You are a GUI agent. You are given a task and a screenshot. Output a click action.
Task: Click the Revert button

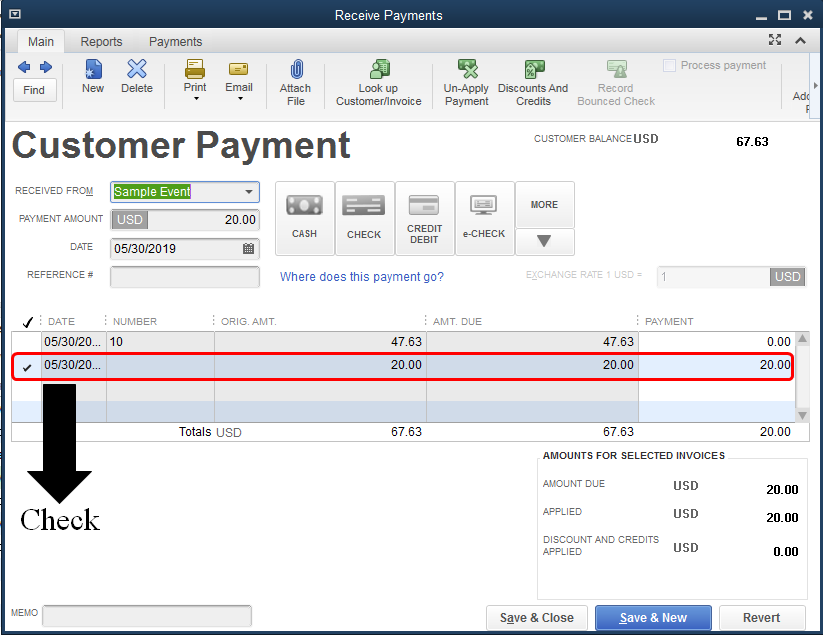tap(762, 618)
